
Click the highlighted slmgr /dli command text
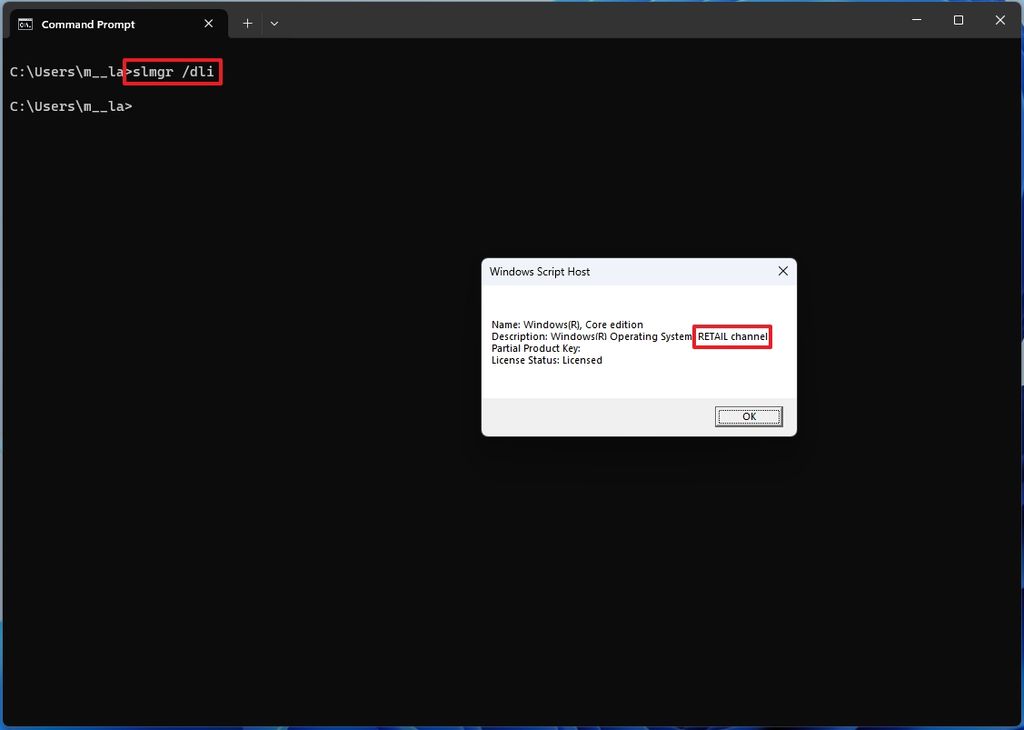pos(173,72)
